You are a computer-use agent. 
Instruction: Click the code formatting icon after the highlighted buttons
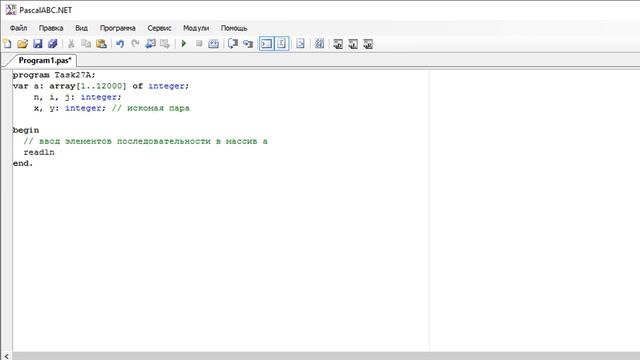[x=300, y=44]
